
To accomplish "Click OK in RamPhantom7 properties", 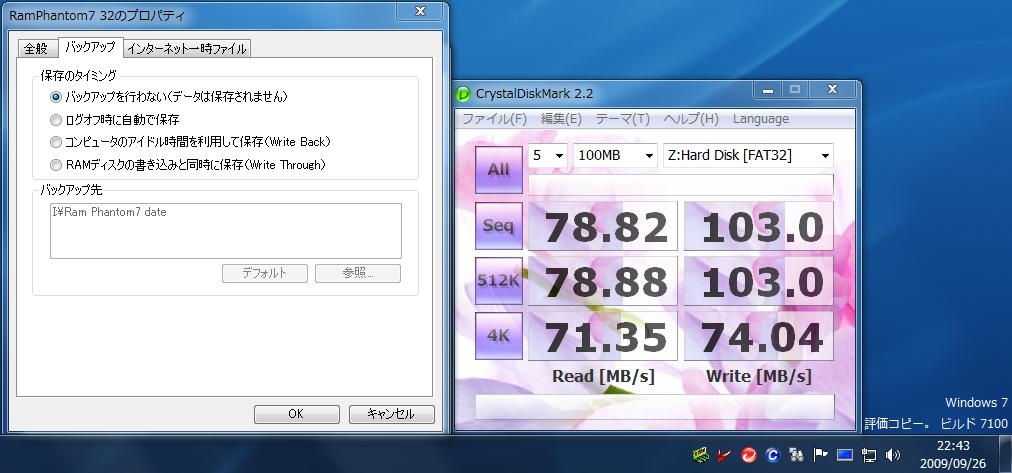I will 296,414.
